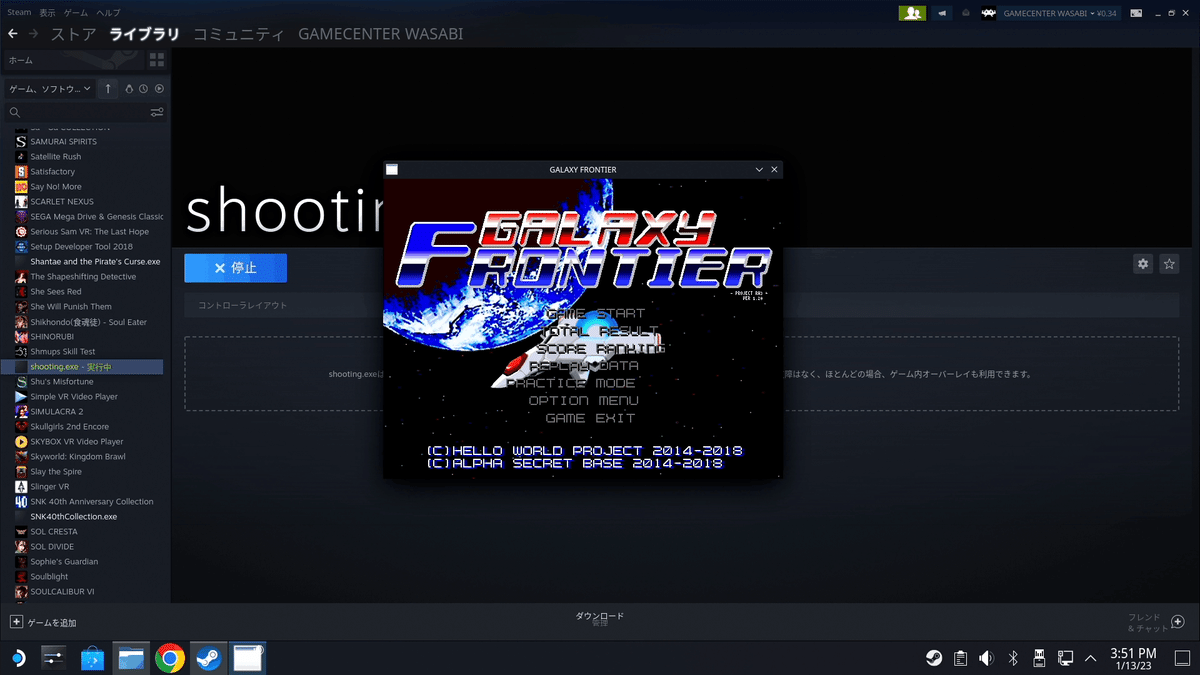The height and width of the screenshot is (675, 1200).
Task: Switch to Big Picture mode icon
Action: point(1136,13)
